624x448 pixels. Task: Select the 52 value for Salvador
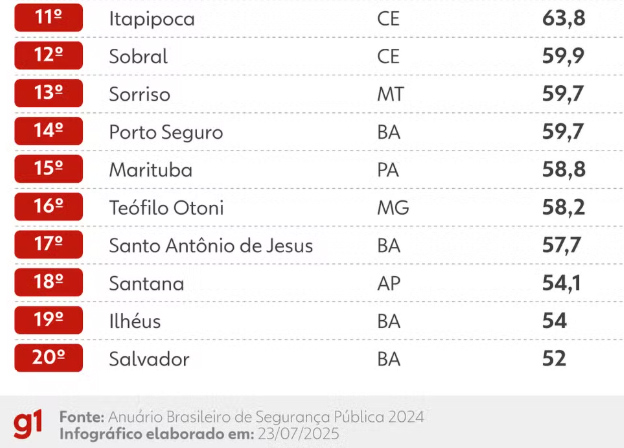click(x=554, y=358)
